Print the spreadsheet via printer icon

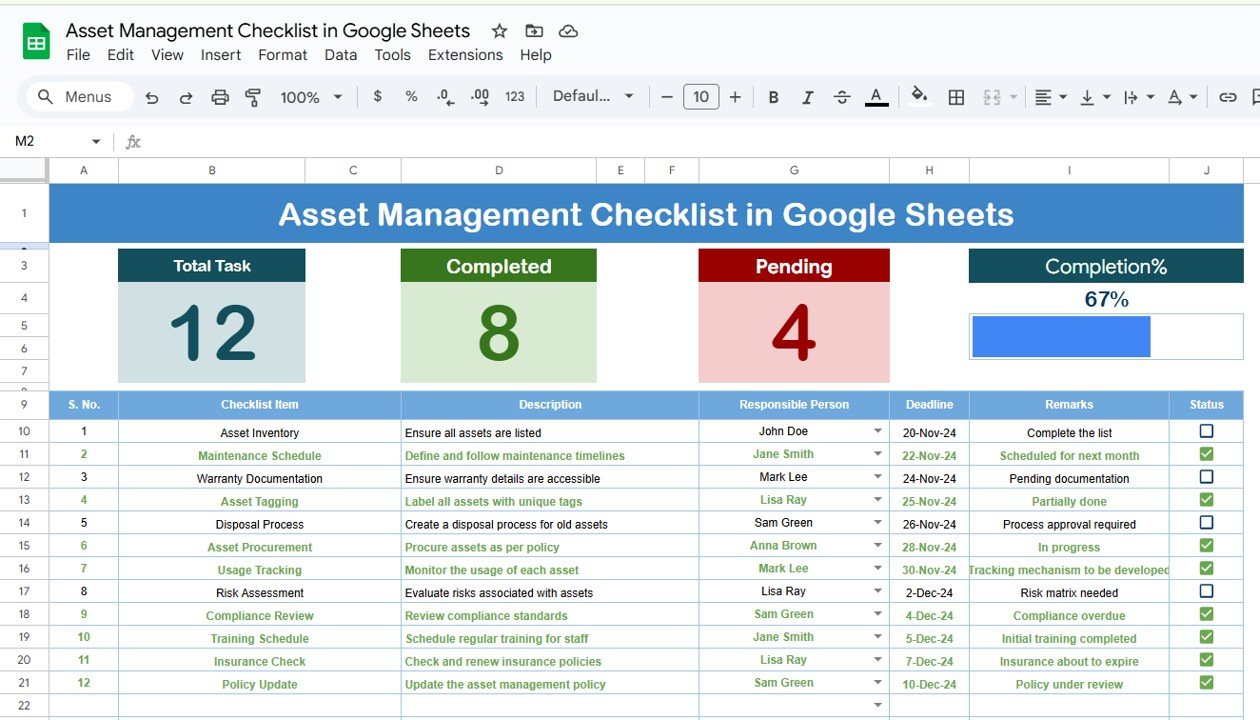(220, 97)
